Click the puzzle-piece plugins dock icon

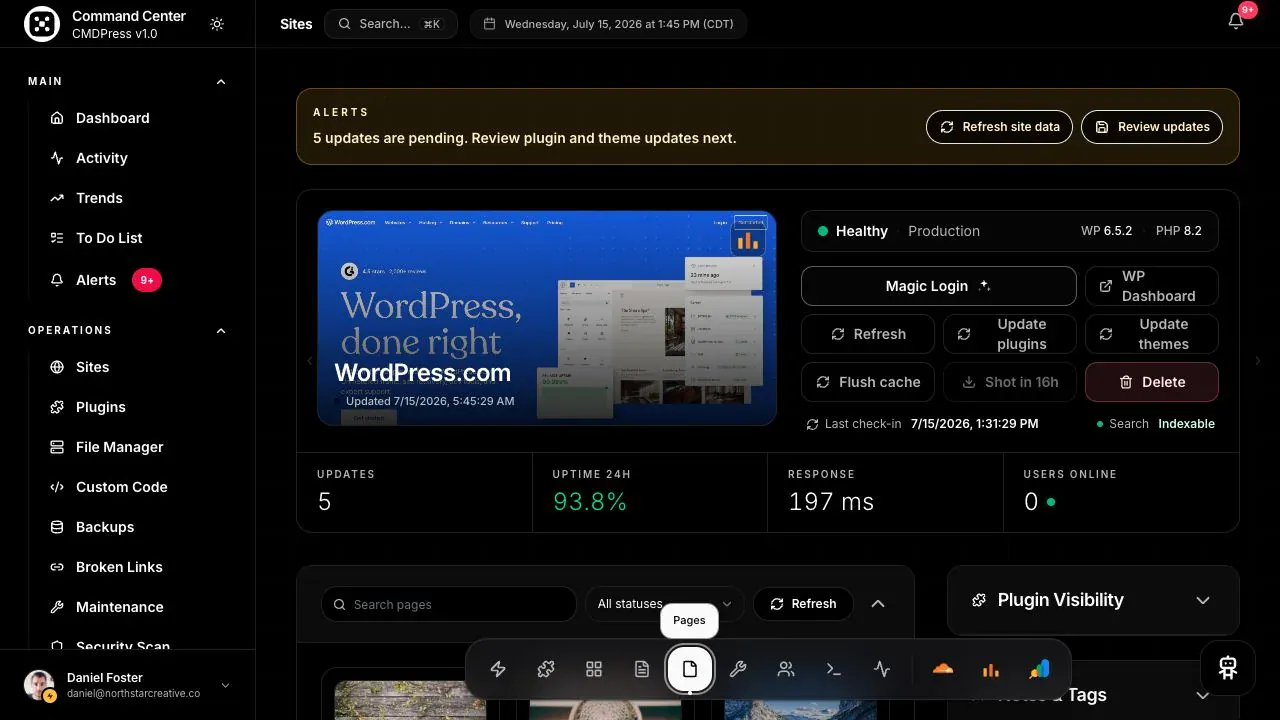pyautogui.click(x=546, y=670)
